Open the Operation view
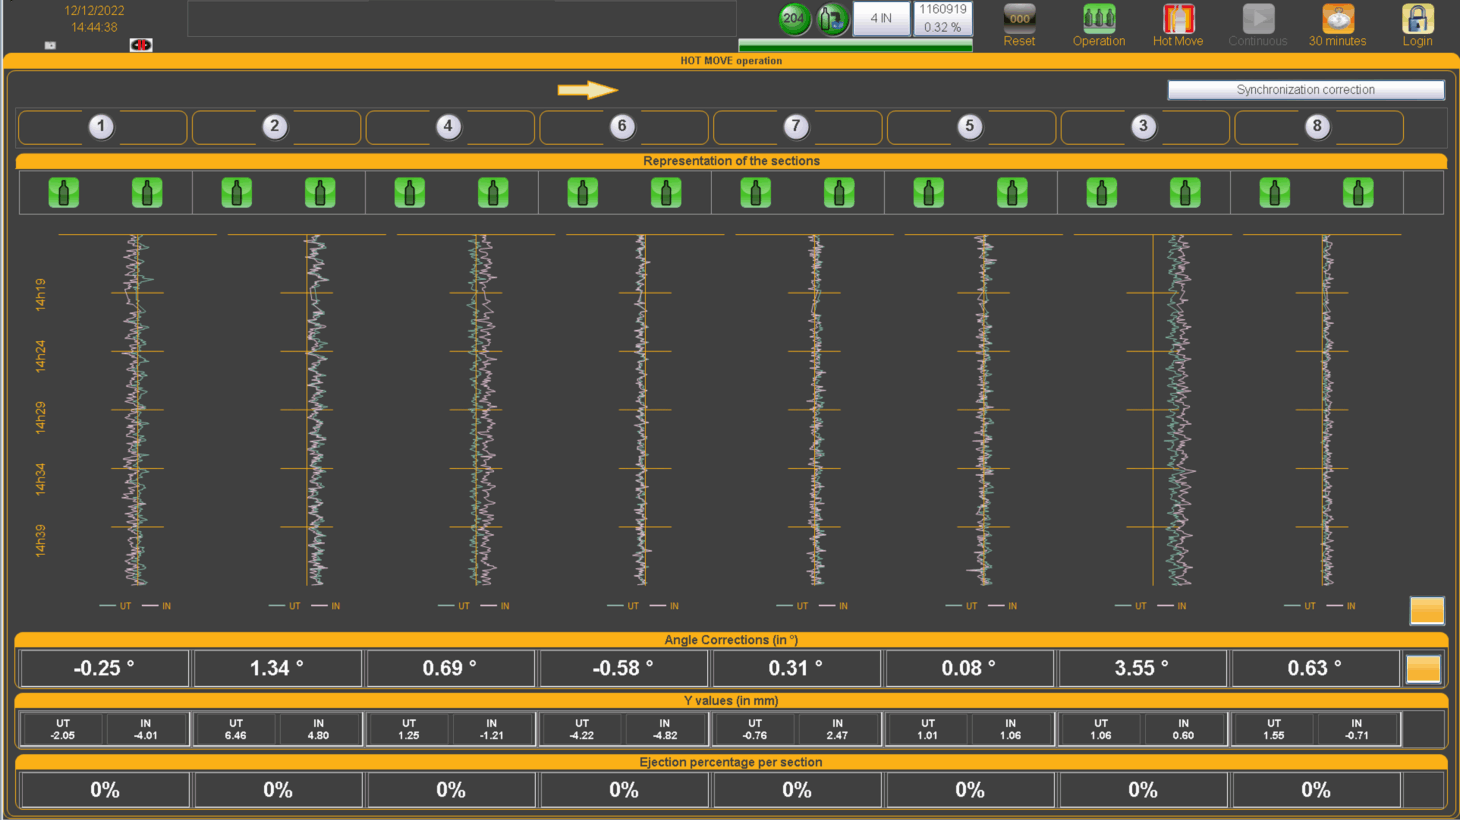Viewport: 1460px width, 820px height. coord(1098,19)
